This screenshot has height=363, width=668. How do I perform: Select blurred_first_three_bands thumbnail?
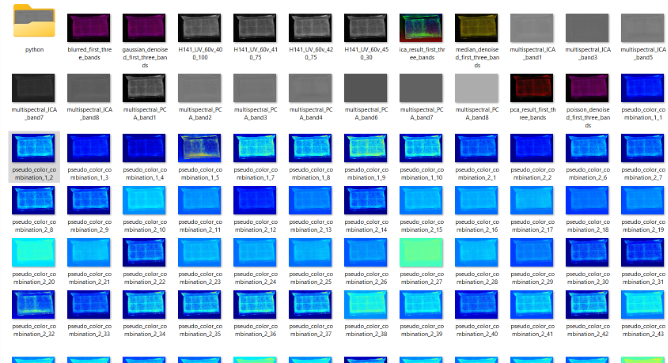(x=89, y=28)
